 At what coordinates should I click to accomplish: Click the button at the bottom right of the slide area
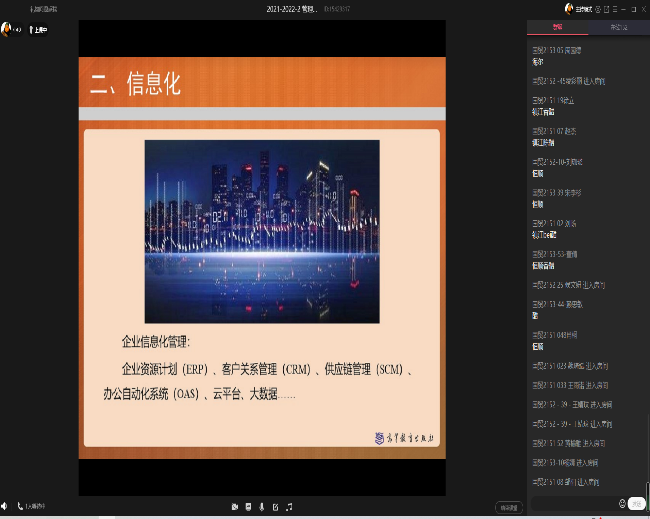coord(508,507)
